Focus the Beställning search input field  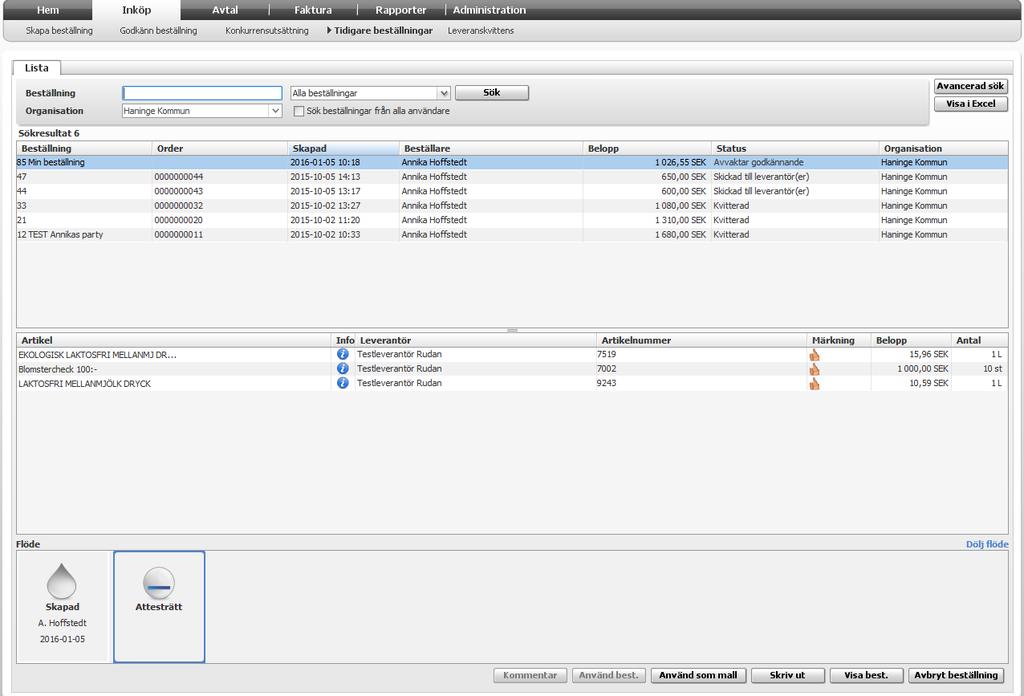click(202, 93)
